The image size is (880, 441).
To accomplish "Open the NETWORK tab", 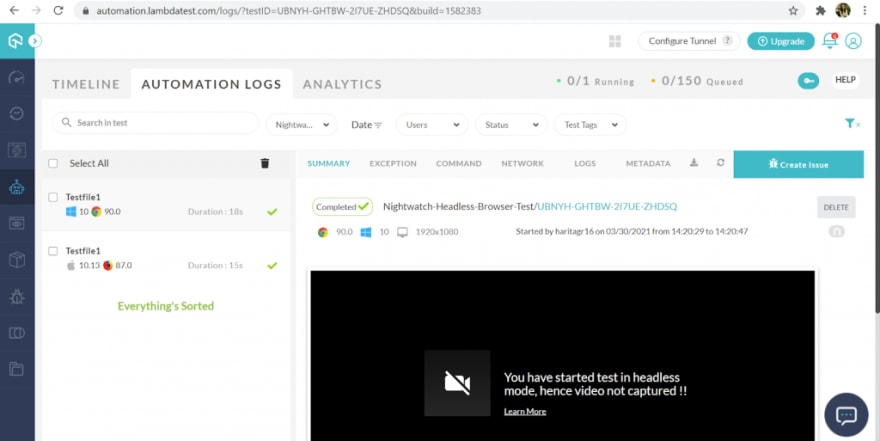I will (x=522, y=163).
